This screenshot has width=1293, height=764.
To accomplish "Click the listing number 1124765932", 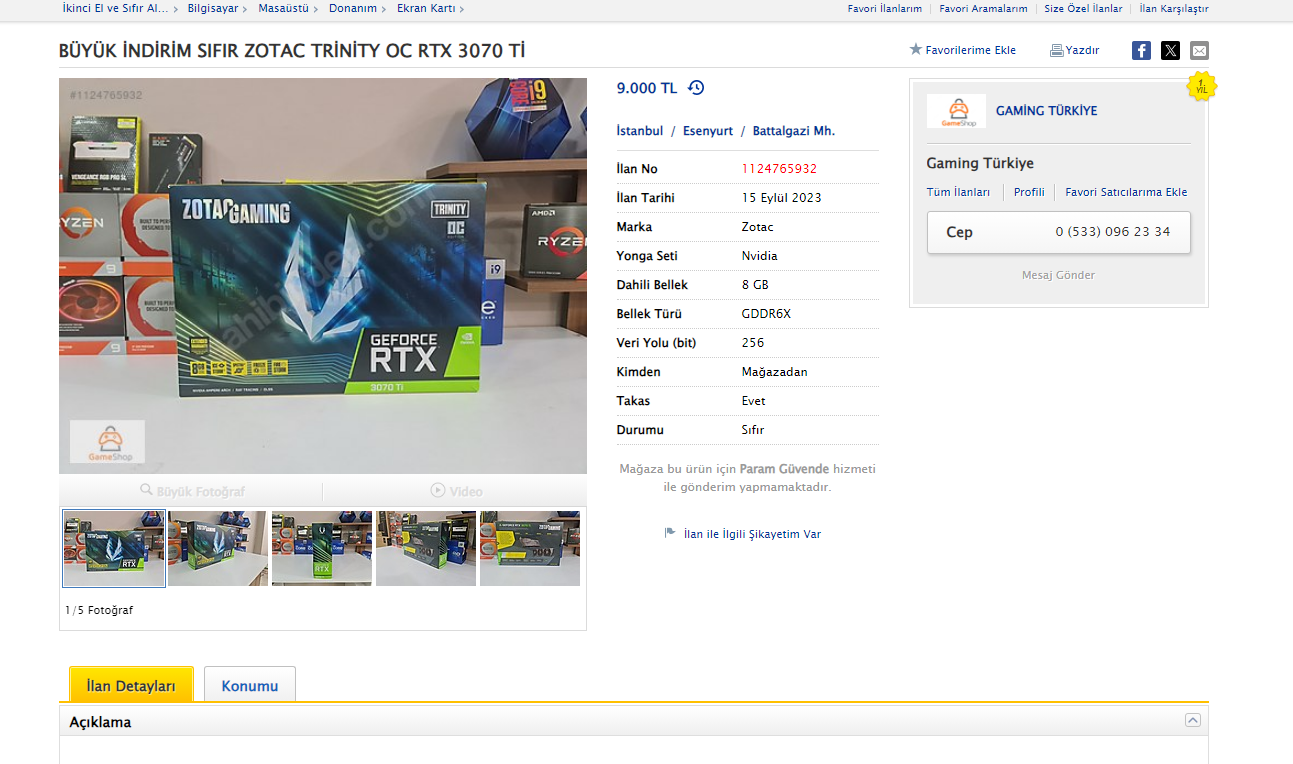I will [x=779, y=169].
